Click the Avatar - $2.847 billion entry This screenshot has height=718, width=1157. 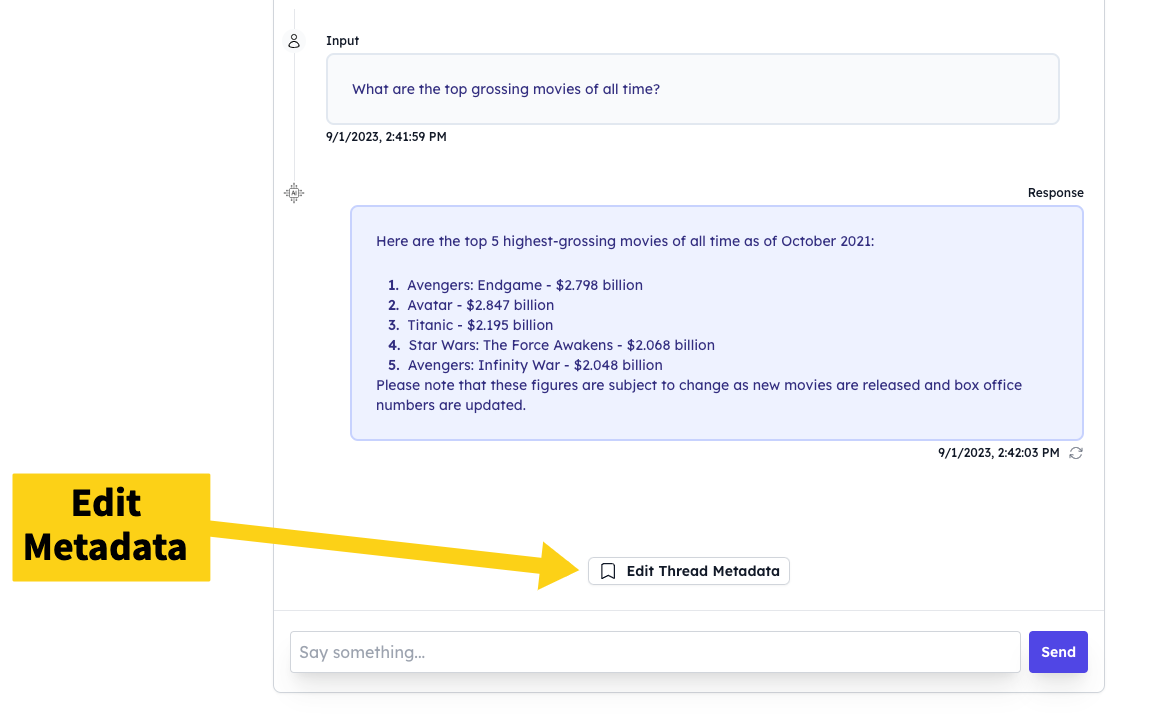[480, 305]
